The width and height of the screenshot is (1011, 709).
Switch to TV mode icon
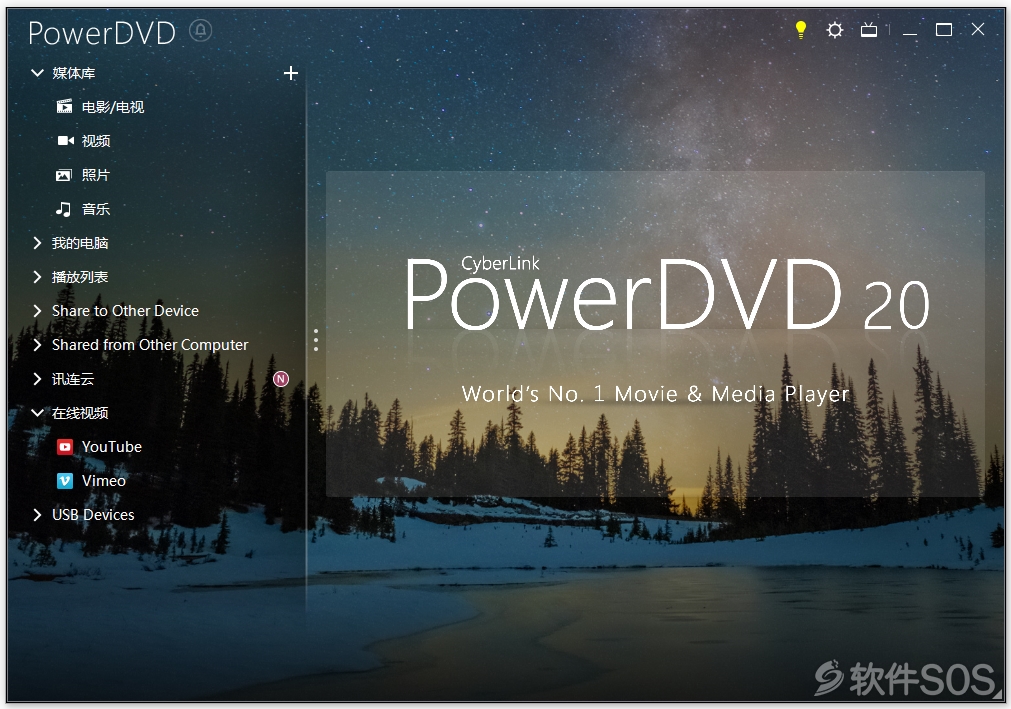(869, 30)
